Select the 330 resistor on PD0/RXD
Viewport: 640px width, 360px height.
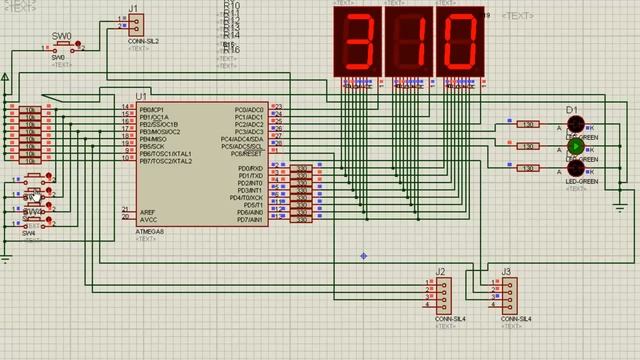tap(301, 168)
